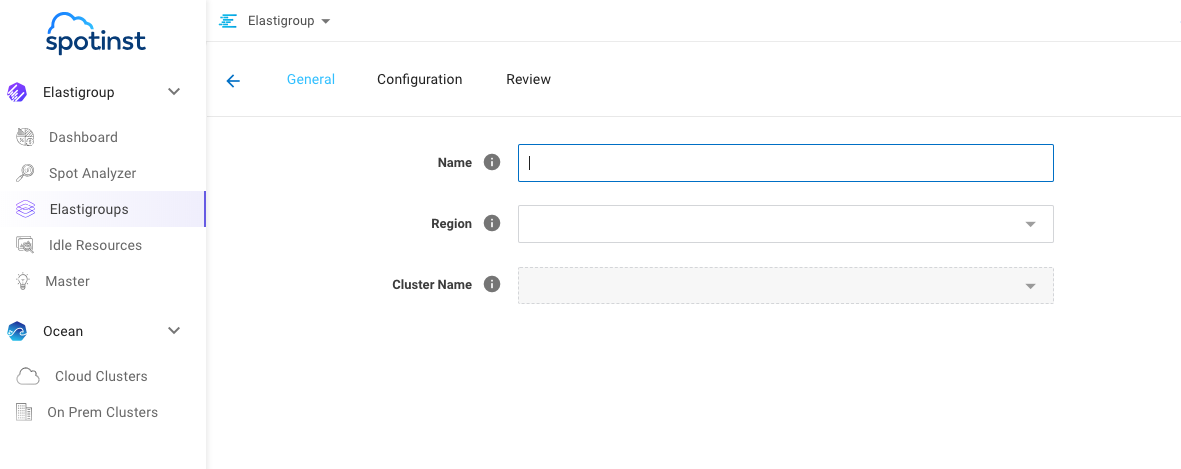Open Elastigroups in the sidebar
The width and height of the screenshot is (1181, 469).
tap(88, 209)
